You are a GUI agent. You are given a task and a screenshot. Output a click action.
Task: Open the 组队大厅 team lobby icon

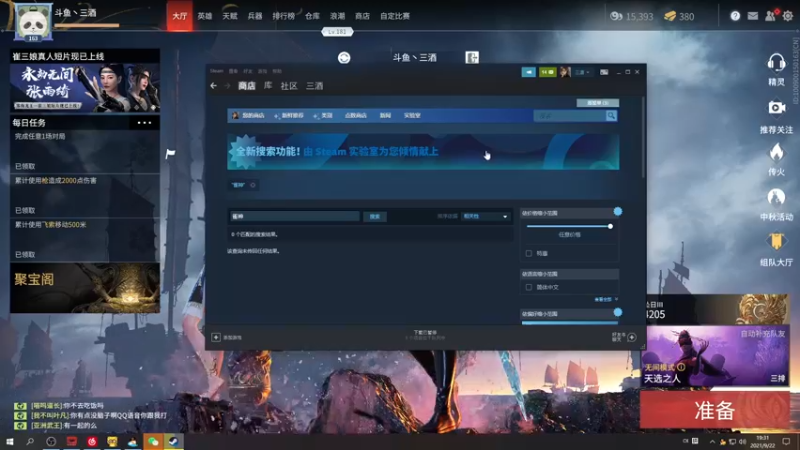pos(776,242)
